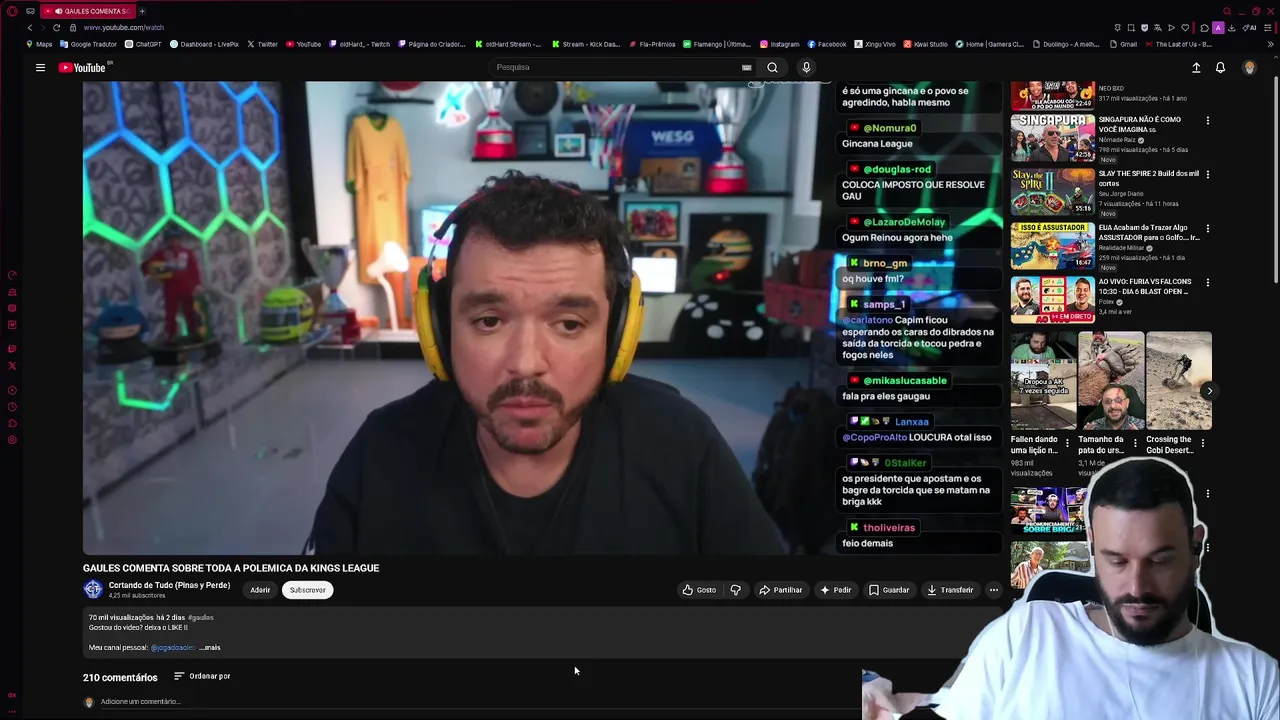Subscribe with the Subscrever button

(x=308, y=590)
